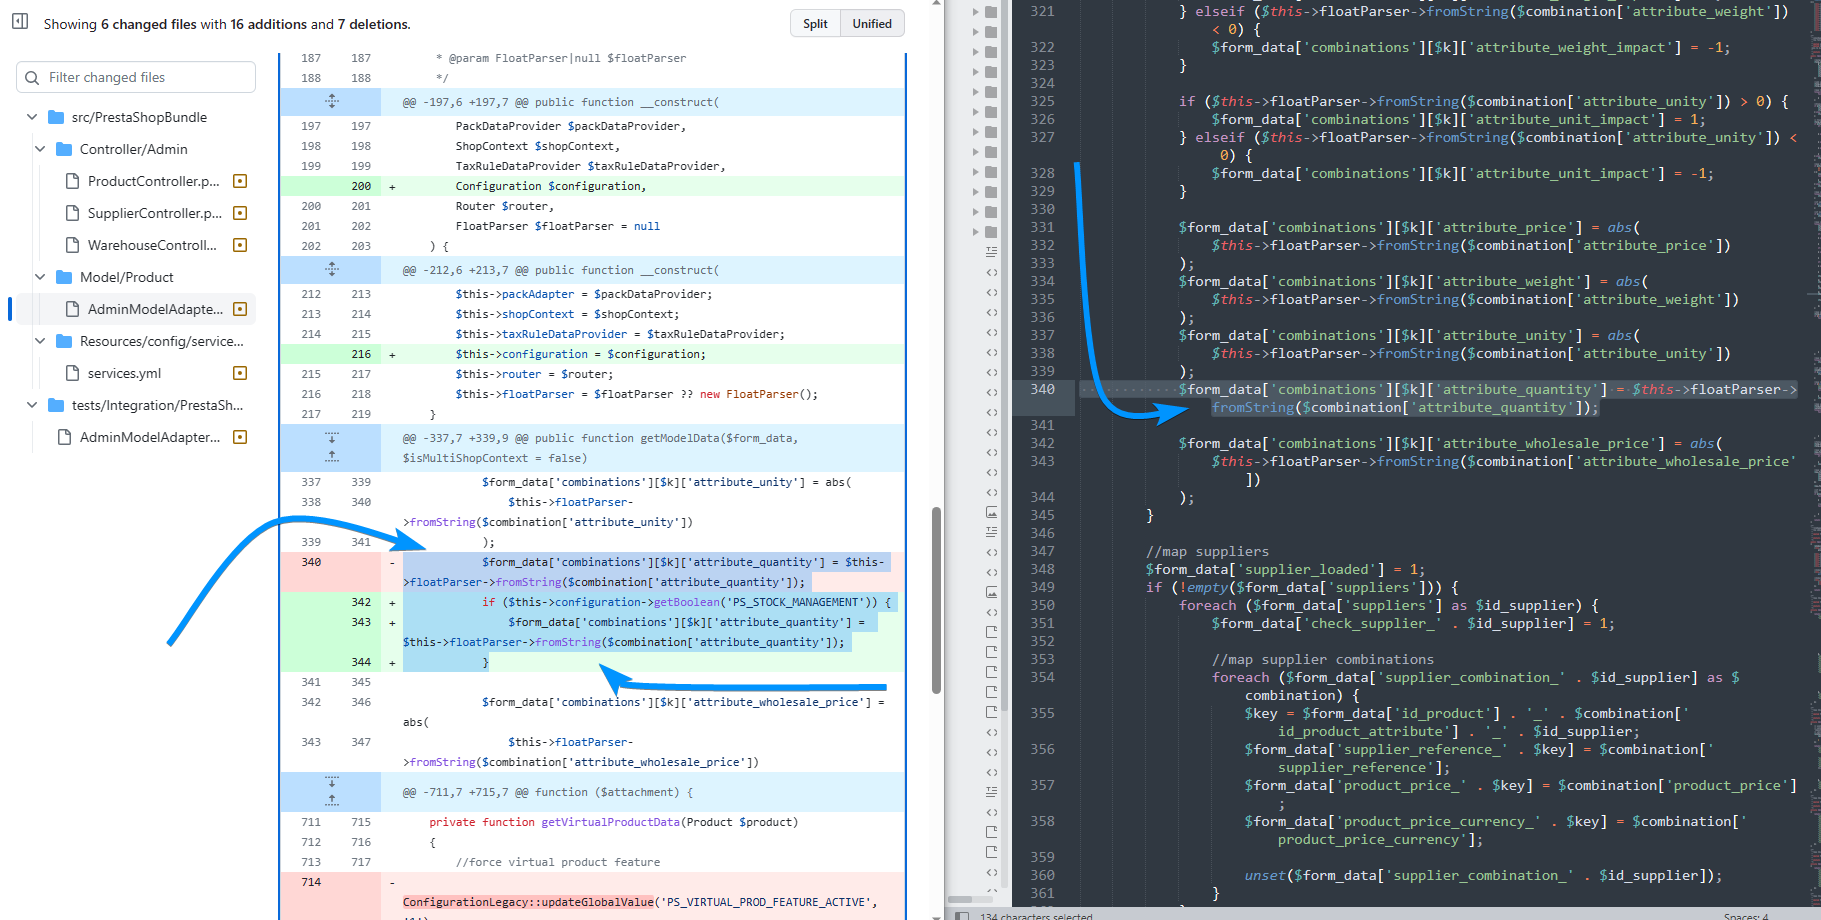Click the Controller/Admin folder icon

(64, 149)
